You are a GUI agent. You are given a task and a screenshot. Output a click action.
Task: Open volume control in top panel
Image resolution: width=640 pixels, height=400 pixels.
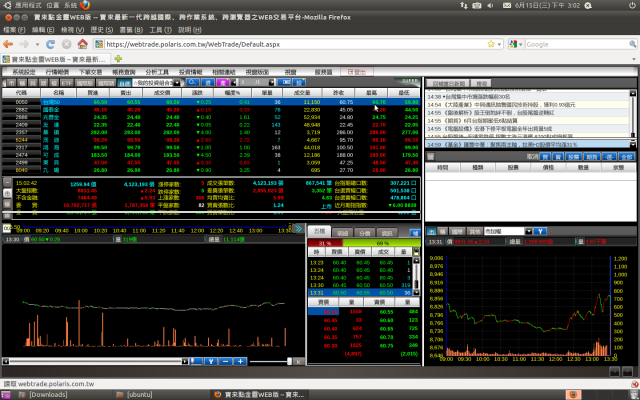click(491, 5)
